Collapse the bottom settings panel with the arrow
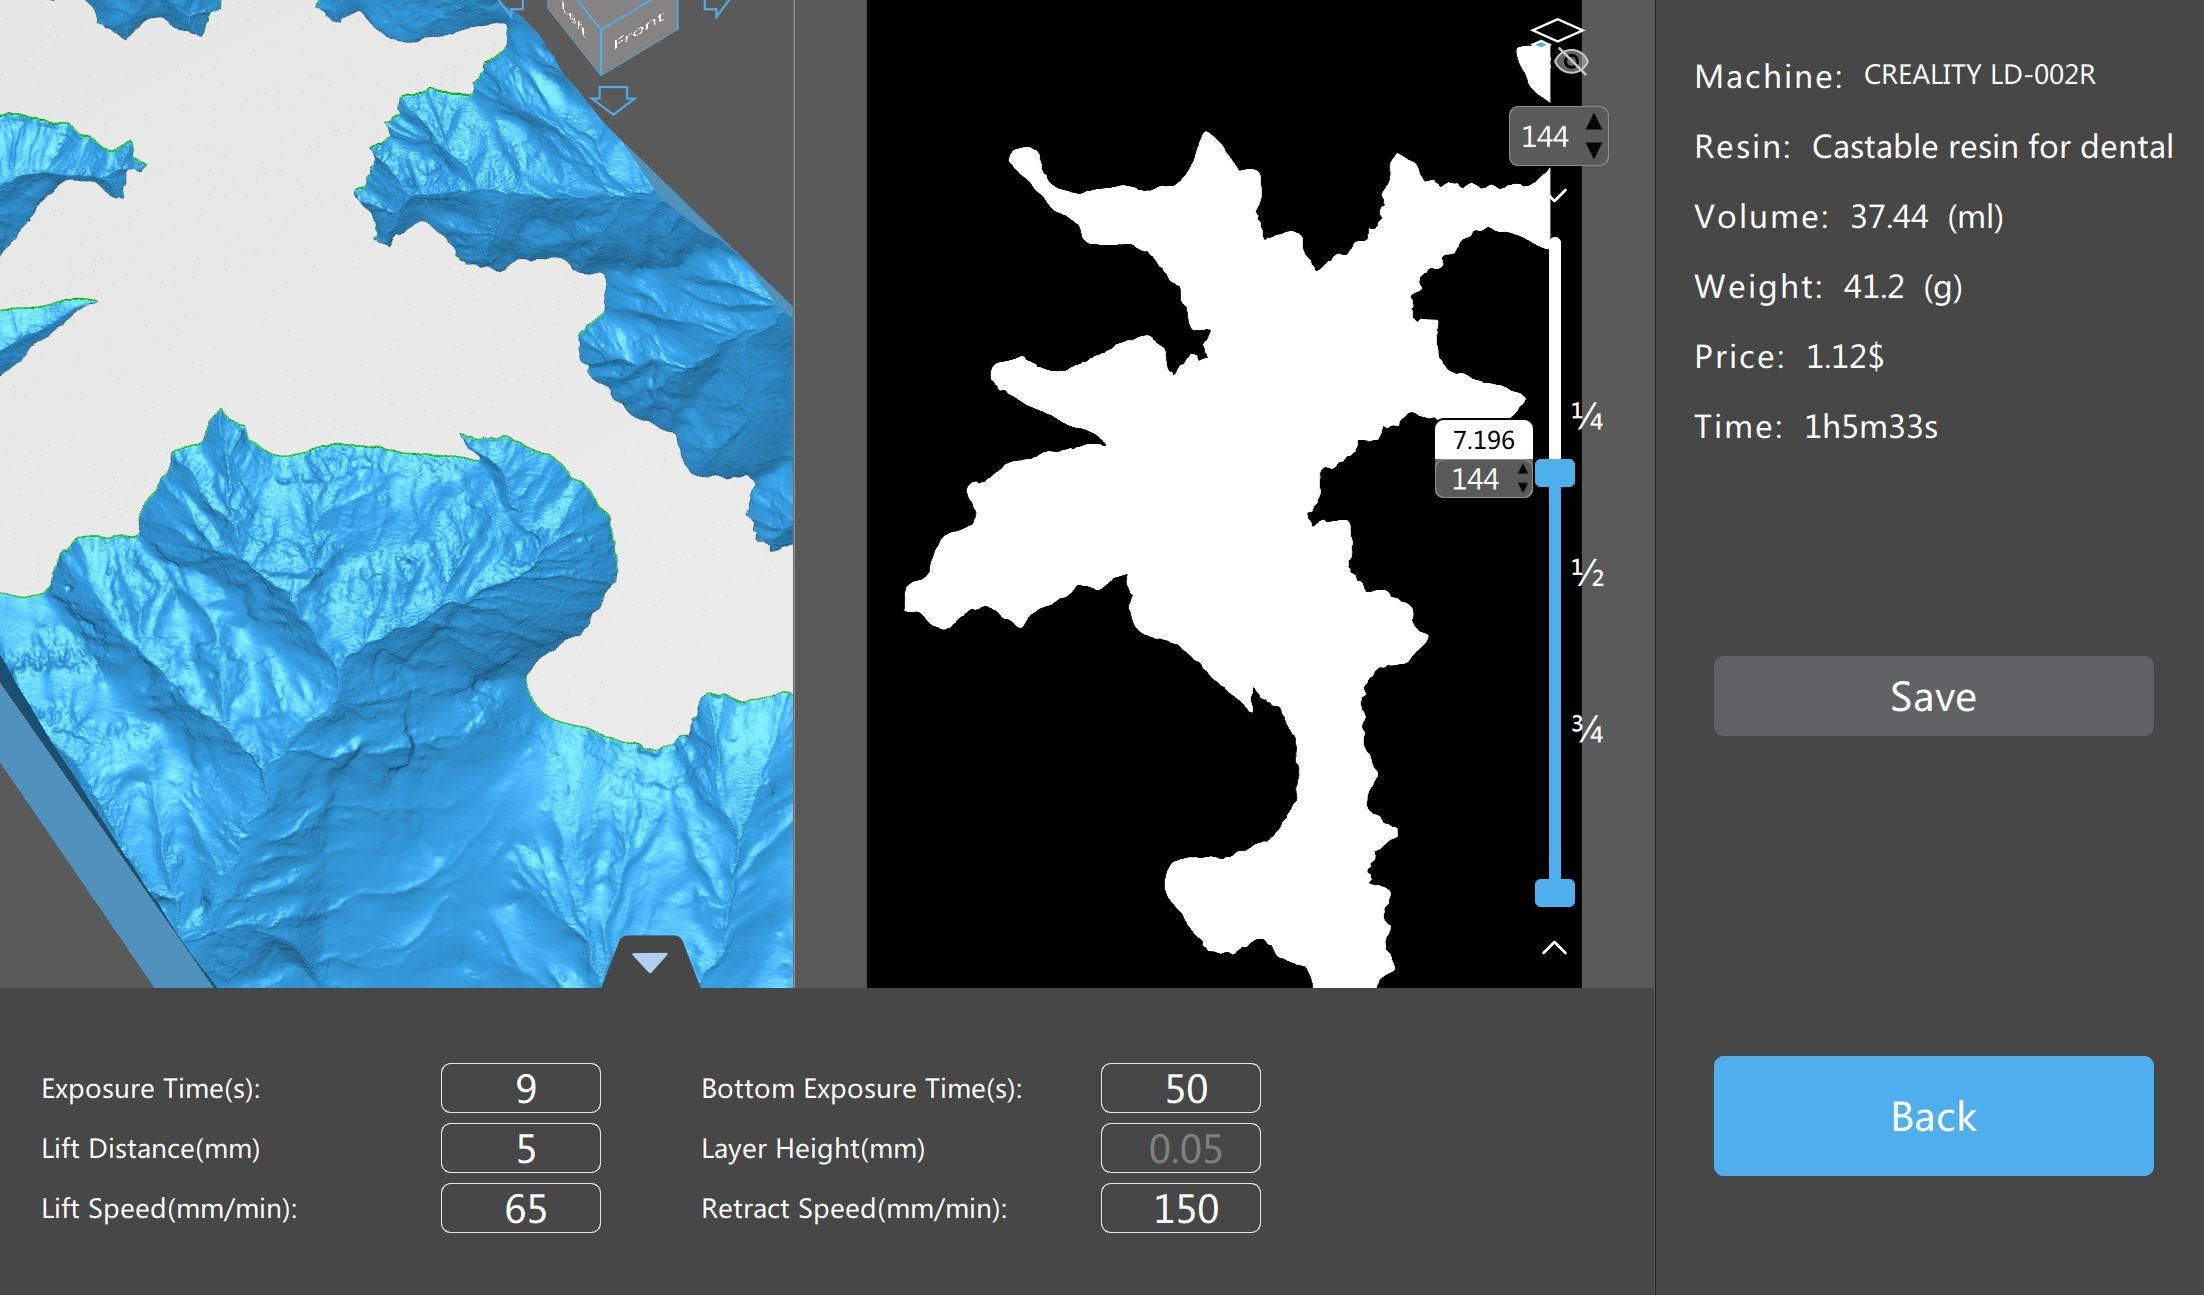Screen dimensions: 2204x1295 click(650, 963)
